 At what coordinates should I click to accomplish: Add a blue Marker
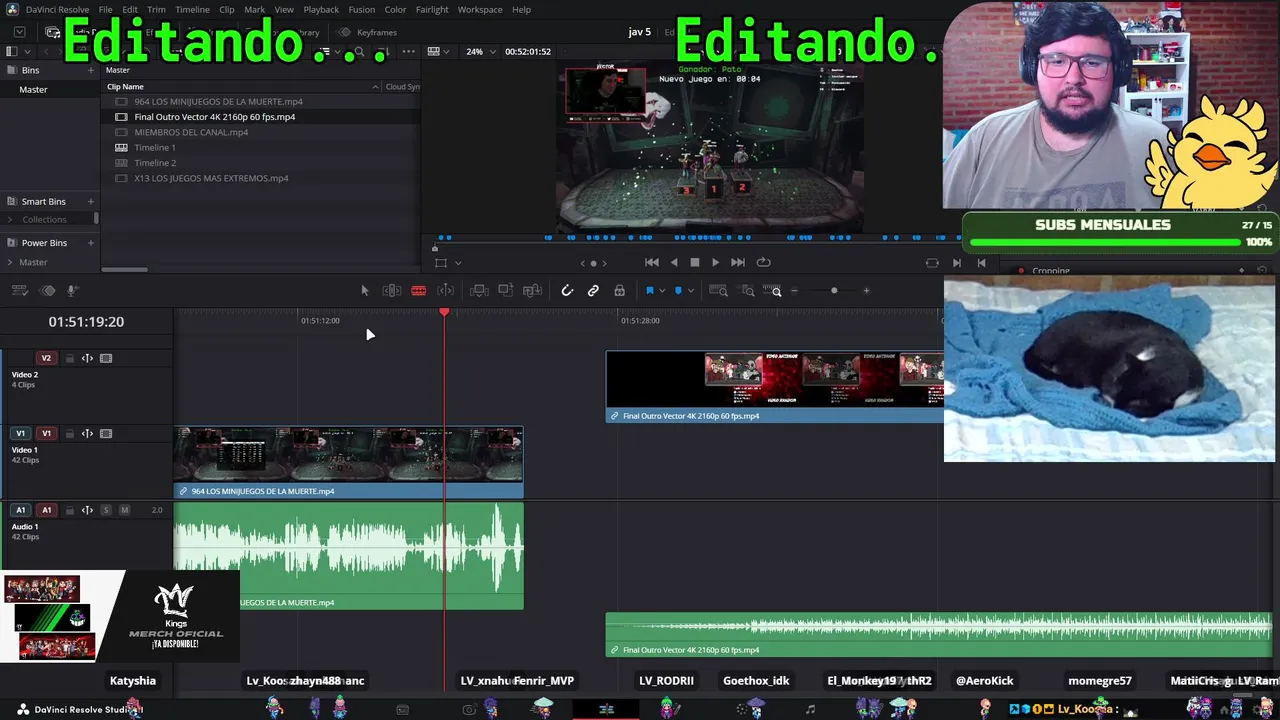pyautogui.click(x=678, y=291)
